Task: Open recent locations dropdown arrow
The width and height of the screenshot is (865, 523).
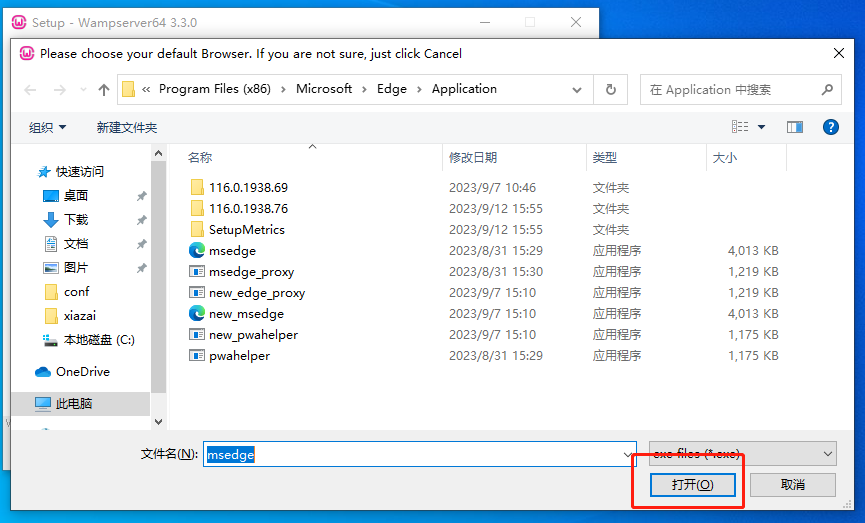Action: coord(83,89)
